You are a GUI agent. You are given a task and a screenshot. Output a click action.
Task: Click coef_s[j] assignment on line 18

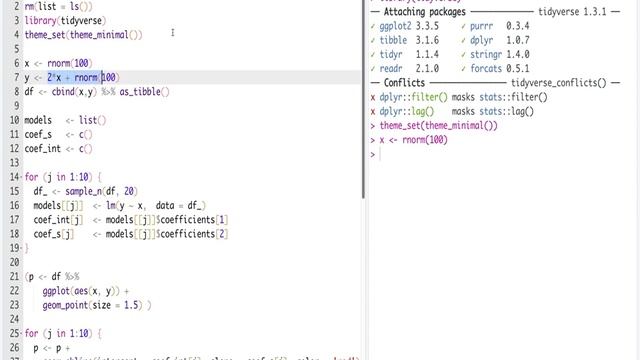pyautogui.click(x=131, y=234)
